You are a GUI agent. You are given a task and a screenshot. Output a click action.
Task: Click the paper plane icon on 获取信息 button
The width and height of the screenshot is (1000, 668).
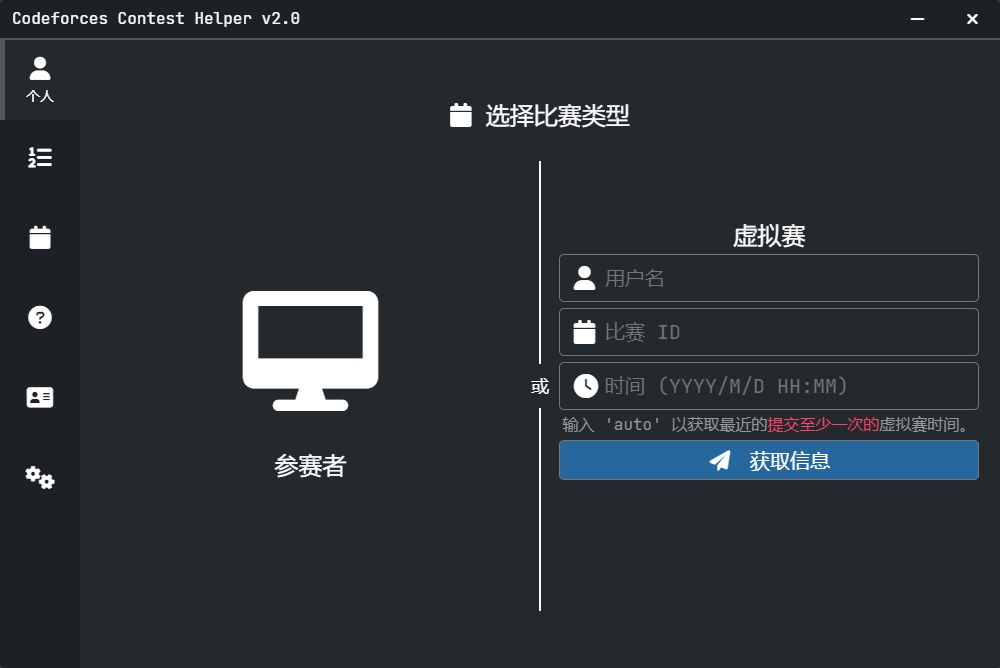pos(718,460)
